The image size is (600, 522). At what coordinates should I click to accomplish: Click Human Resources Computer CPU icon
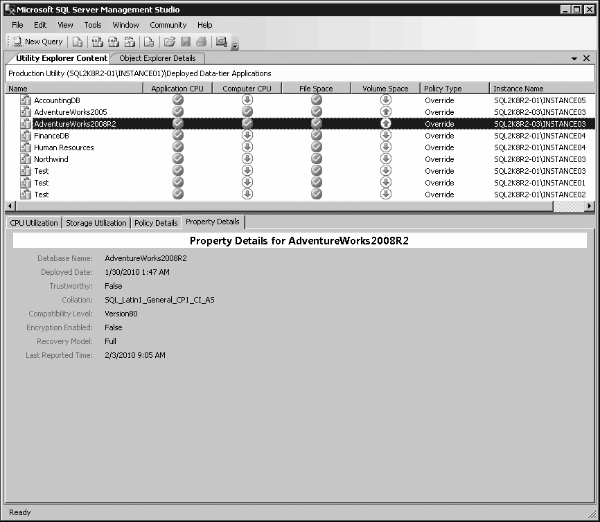click(248, 147)
